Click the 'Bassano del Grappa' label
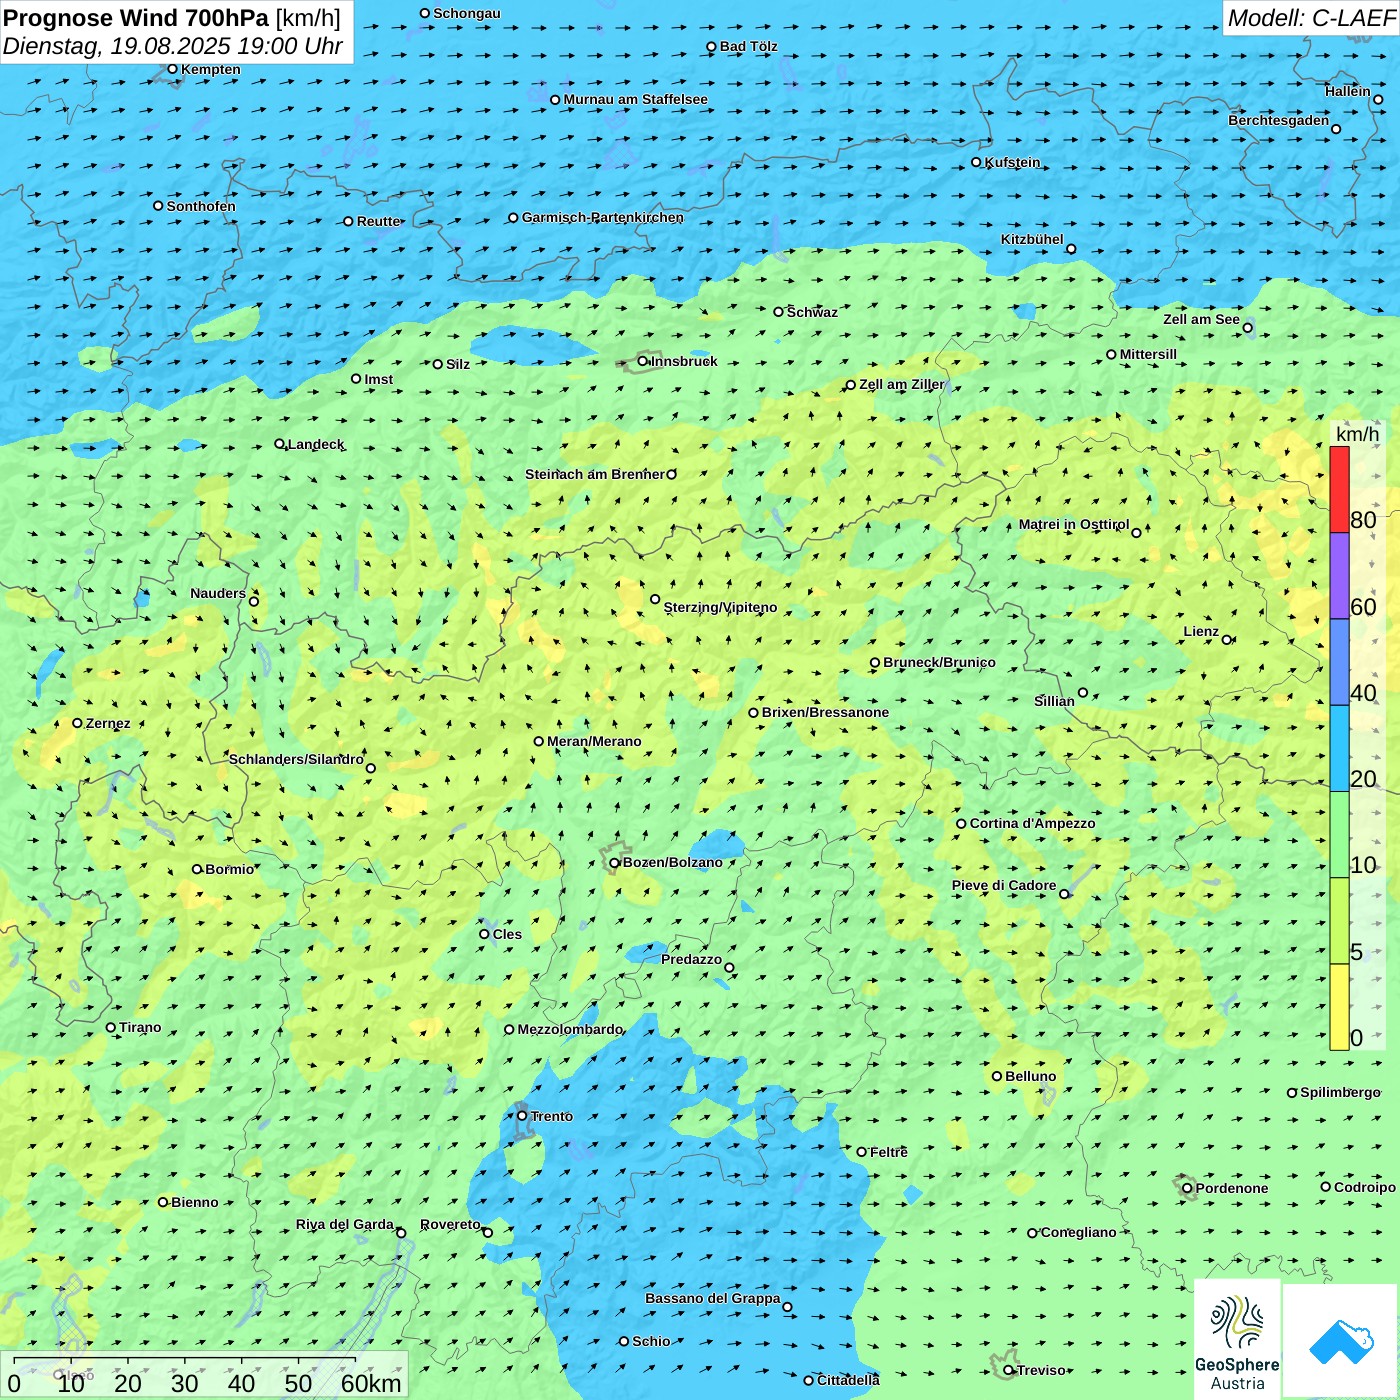 [713, 1298]
